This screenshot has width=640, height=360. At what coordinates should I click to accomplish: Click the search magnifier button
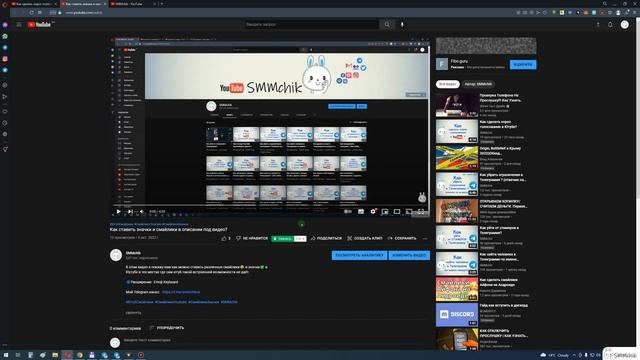(387, 24)
